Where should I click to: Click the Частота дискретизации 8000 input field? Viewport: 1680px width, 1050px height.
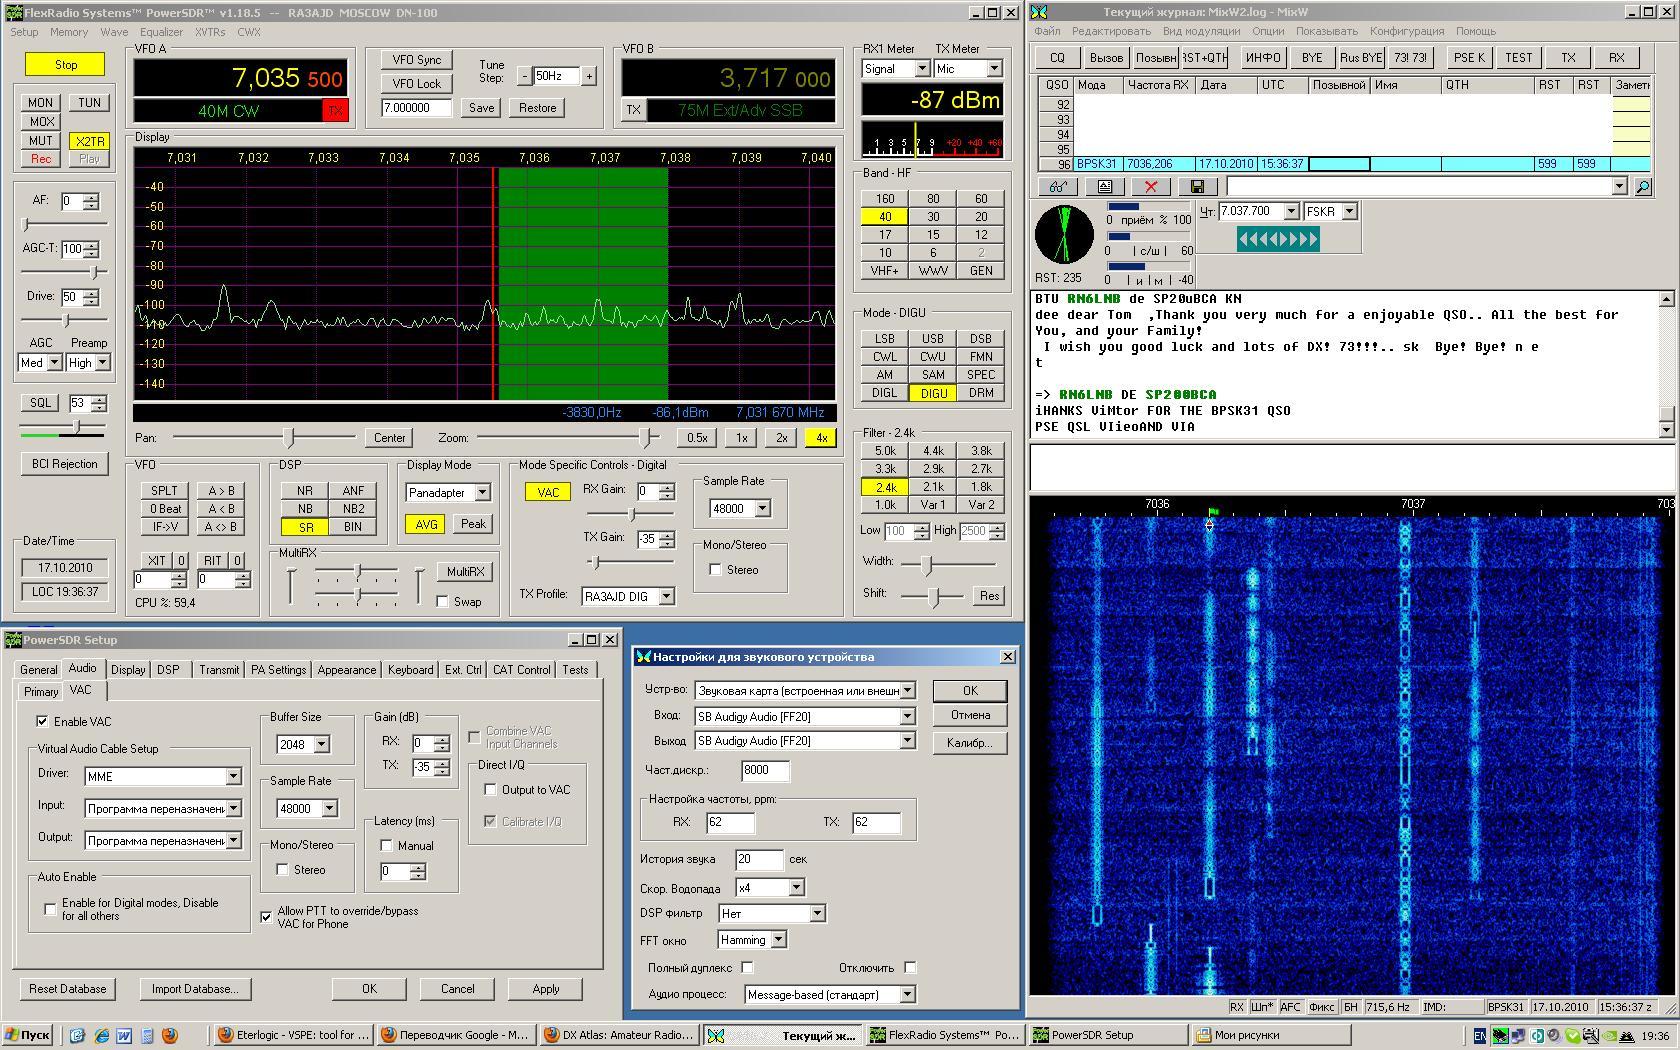pyautogui.click(x=765, y=770)
